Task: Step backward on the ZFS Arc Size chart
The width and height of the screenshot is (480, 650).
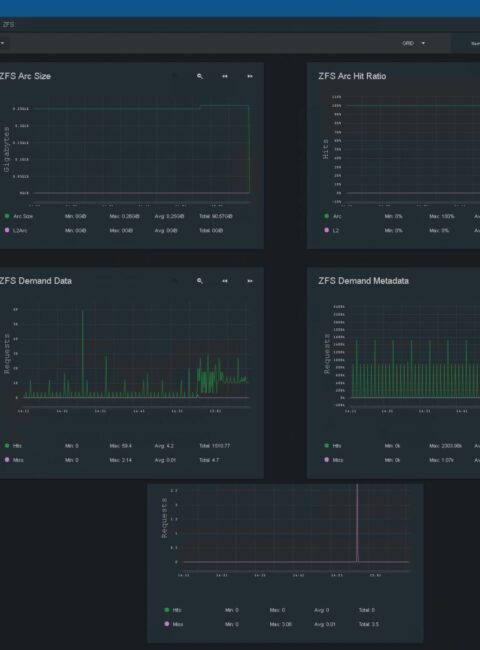Action: (x=225, y=76)
